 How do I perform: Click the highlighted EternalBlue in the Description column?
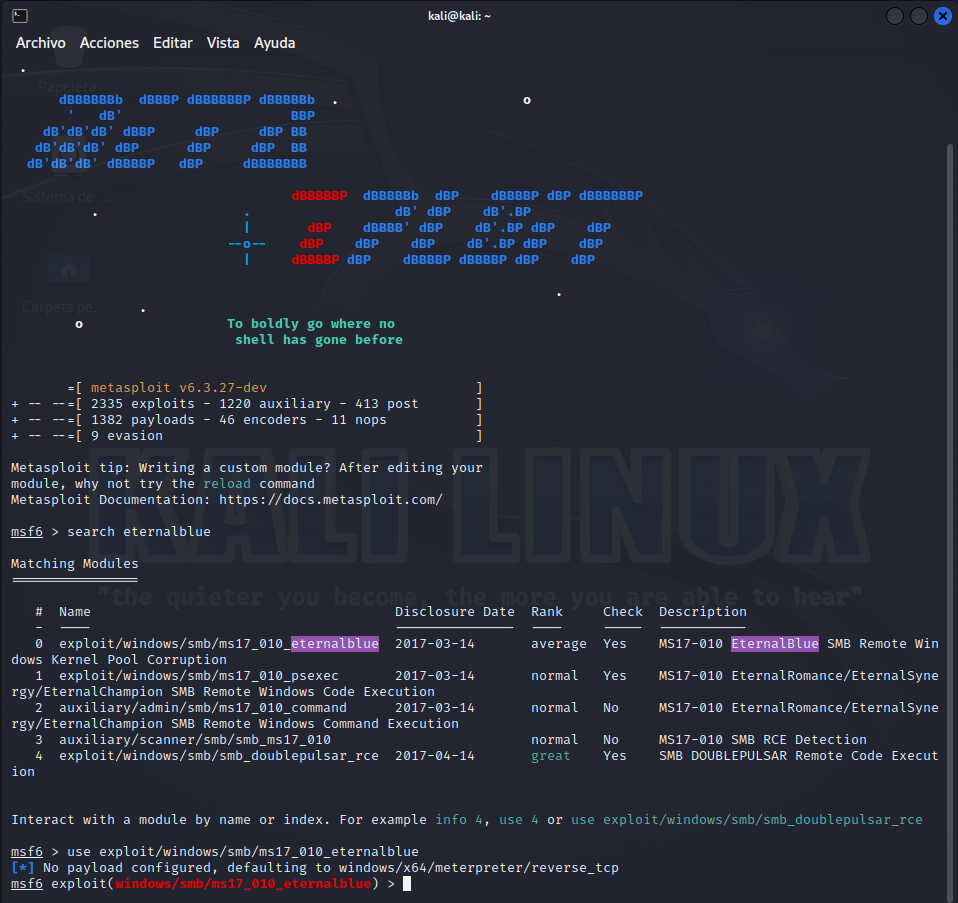click(x=774, y=644)
